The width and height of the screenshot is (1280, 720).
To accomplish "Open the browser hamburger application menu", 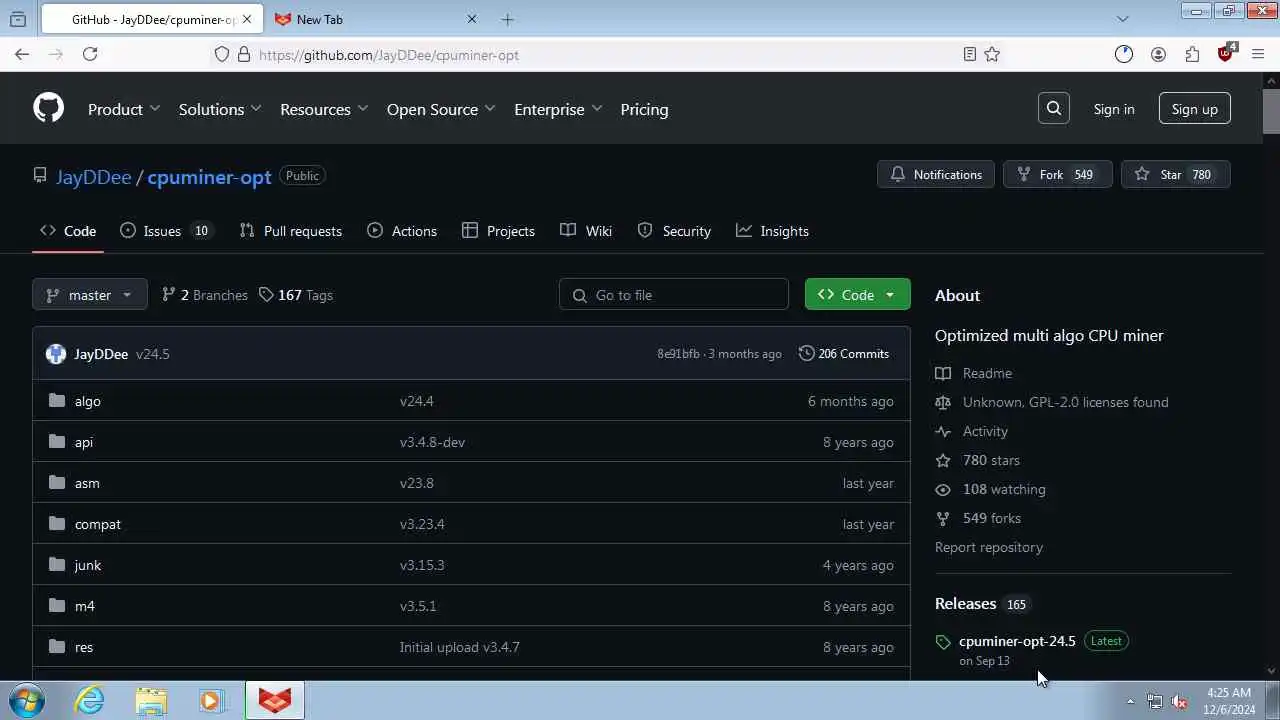I will click(1258, 54).
